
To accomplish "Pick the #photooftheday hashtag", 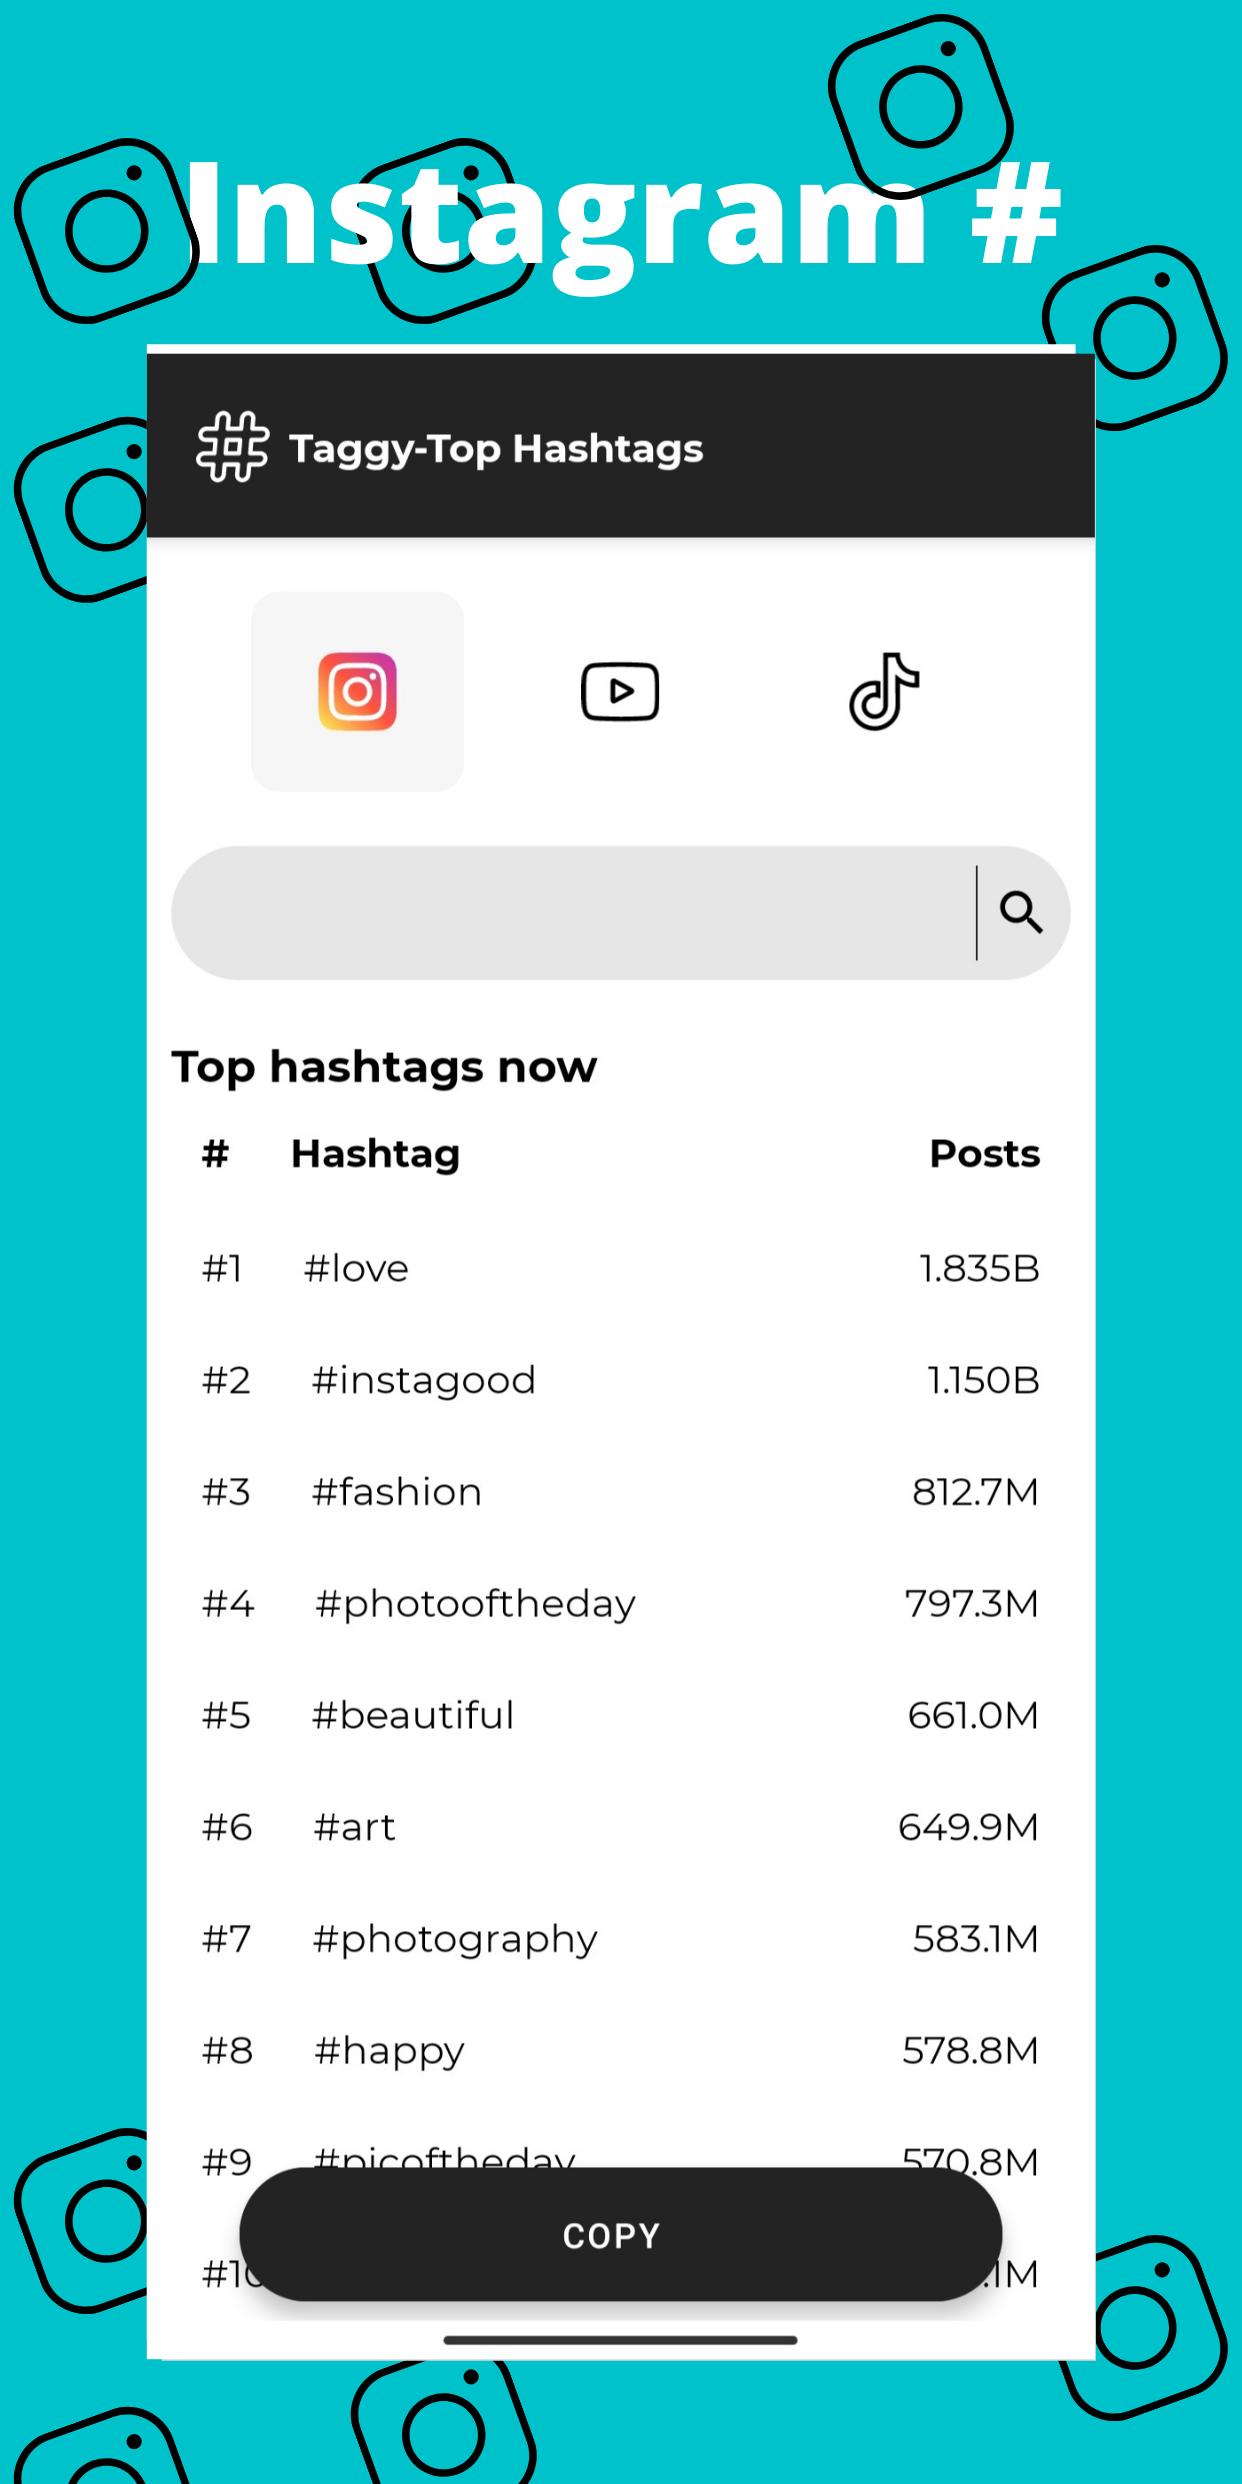I will (620, 1604).
